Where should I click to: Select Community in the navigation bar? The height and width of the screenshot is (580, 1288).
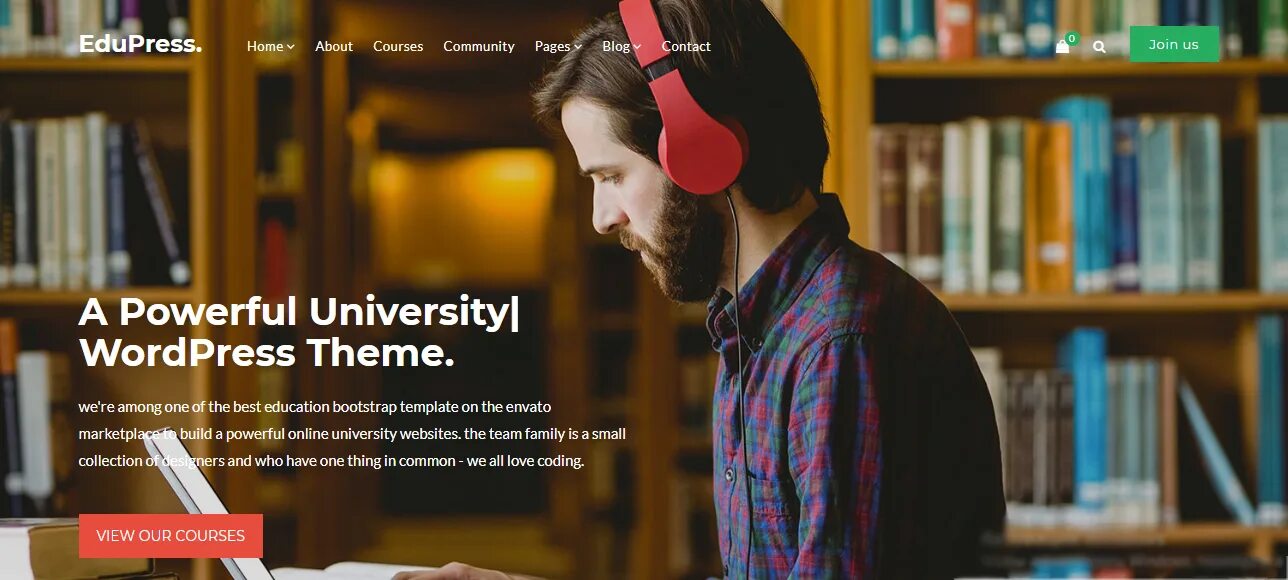(479, 46)
